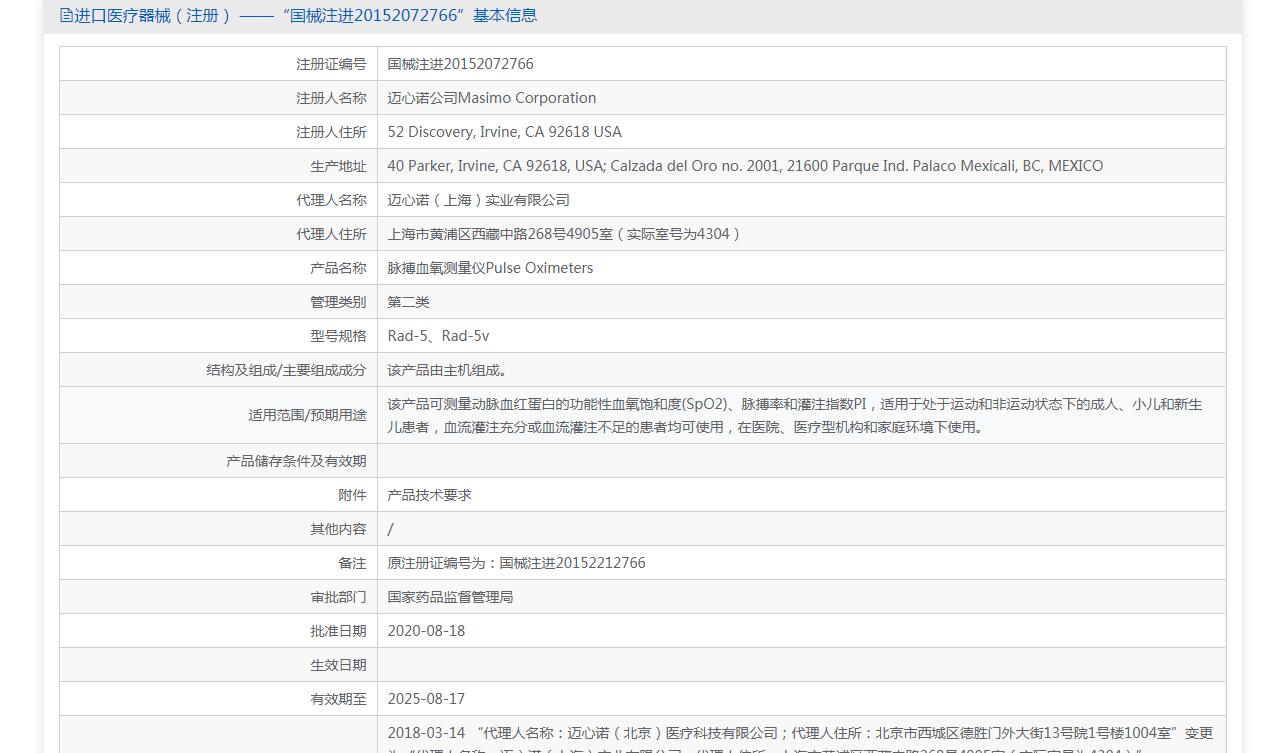Click the 审批部门 label

point(338,597)
